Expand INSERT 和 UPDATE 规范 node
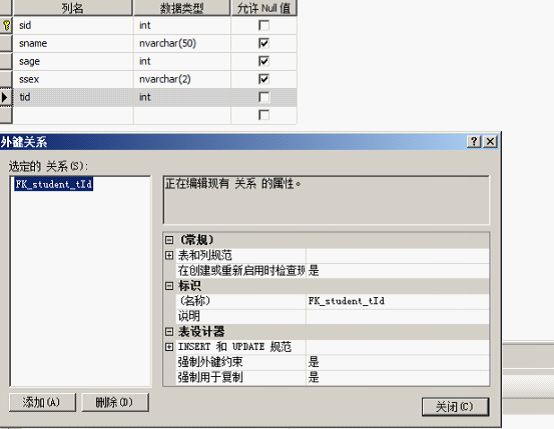The width and height of the screenshot is (554, 429). [x=169, y=347]
